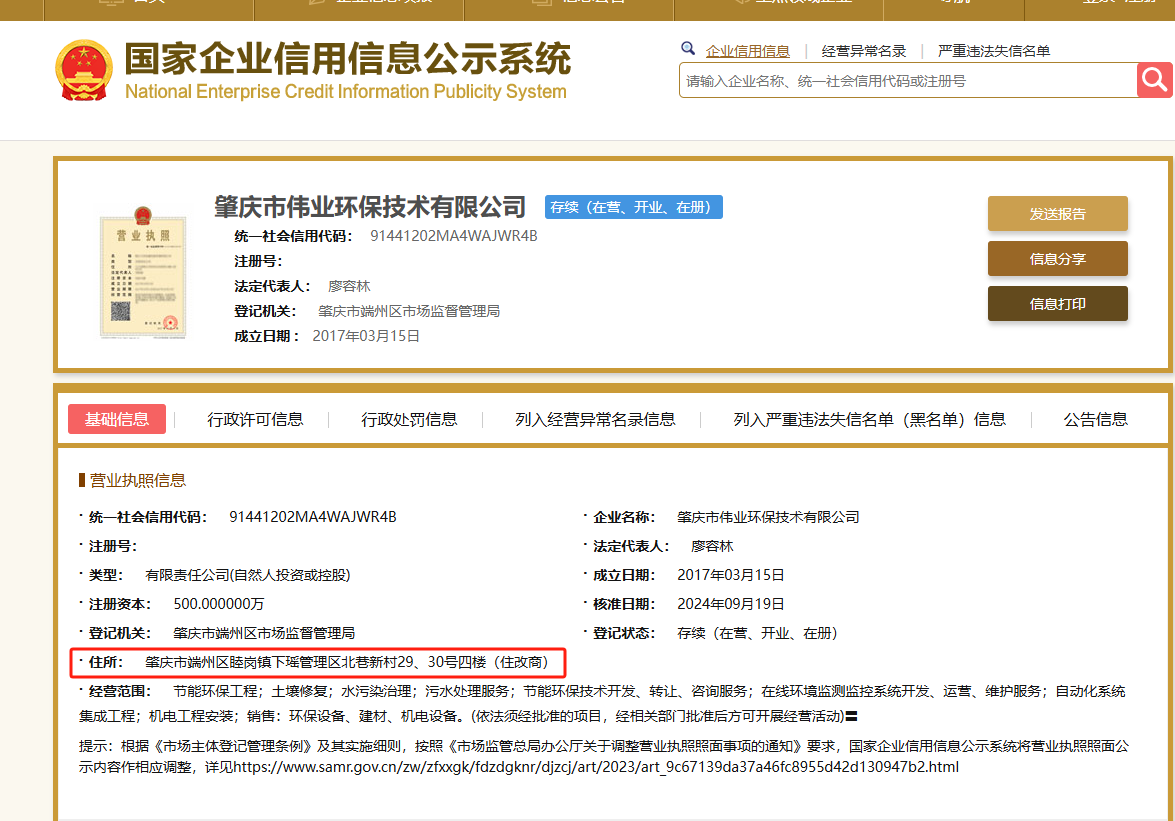The width and height of the screenshot is (1175, 821).
Task: Click the 核准日期 value 2024年09月19日
Action: pos(731,604)
